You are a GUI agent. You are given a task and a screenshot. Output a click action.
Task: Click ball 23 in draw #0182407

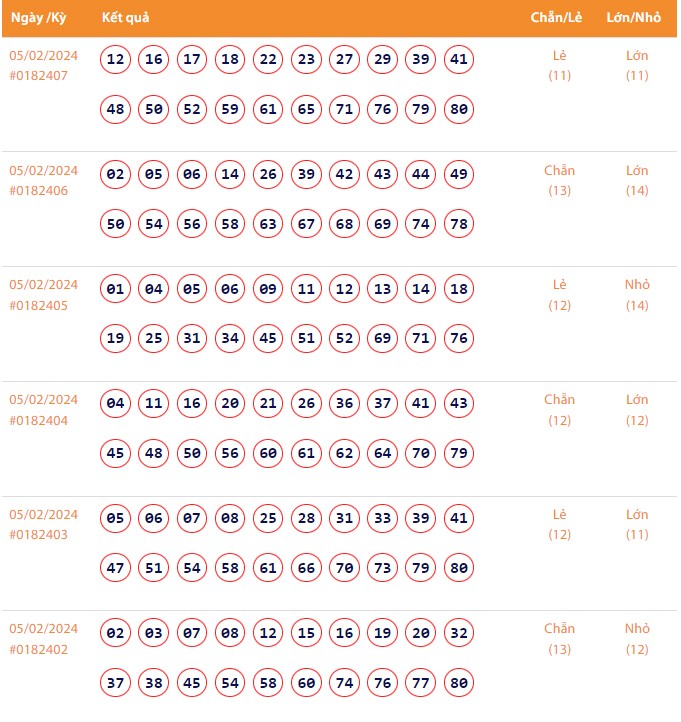[306, 60]
